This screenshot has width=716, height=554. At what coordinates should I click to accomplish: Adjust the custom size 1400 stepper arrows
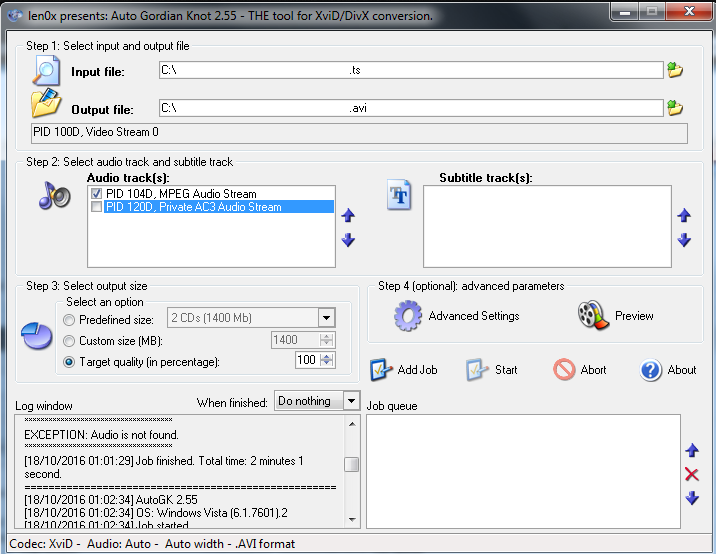[x=326, y=340]
